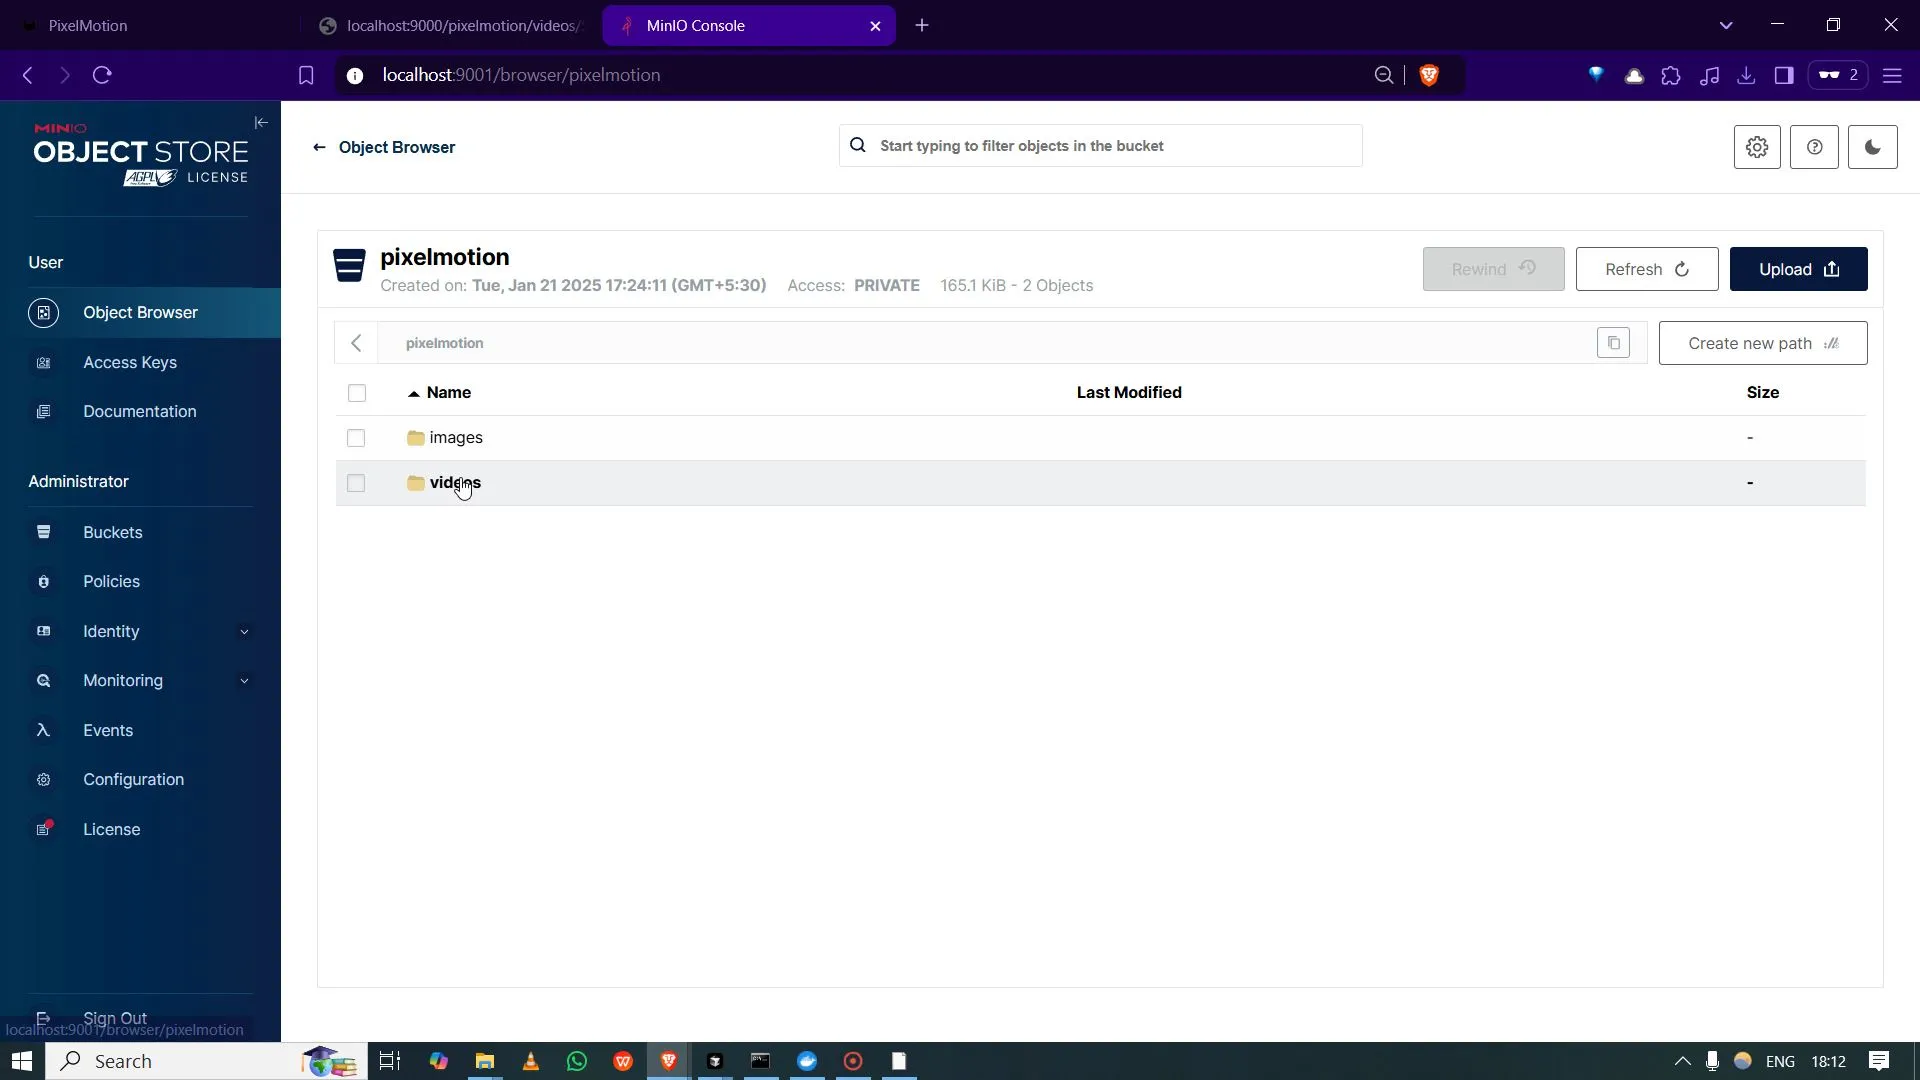Viewport: 1920px width, 1080px height.
Task: Return via Object Browser back link
Action: coord(383,147)
